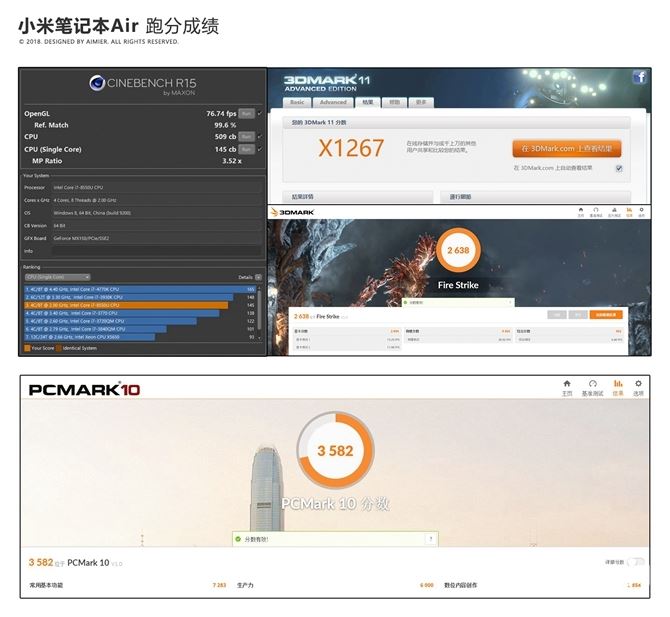Click the question mark in PCMark score notification
This screenshot has height=617, width=670.
point(431,539)
